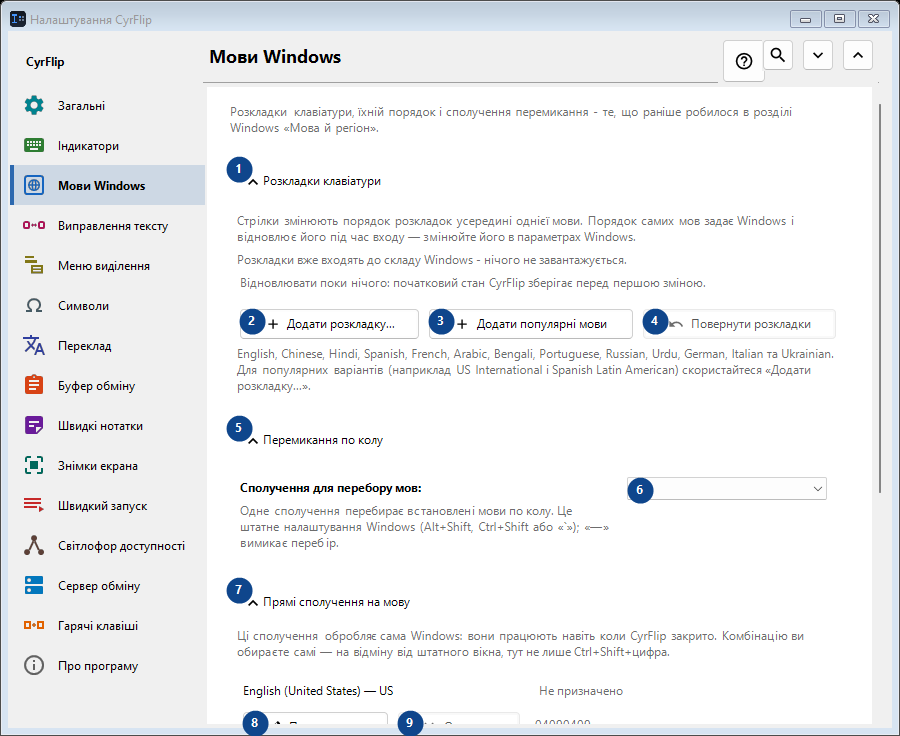Open the Світлофор доступності section
This screenshot has height=736, width=900.
pos(107,545)
